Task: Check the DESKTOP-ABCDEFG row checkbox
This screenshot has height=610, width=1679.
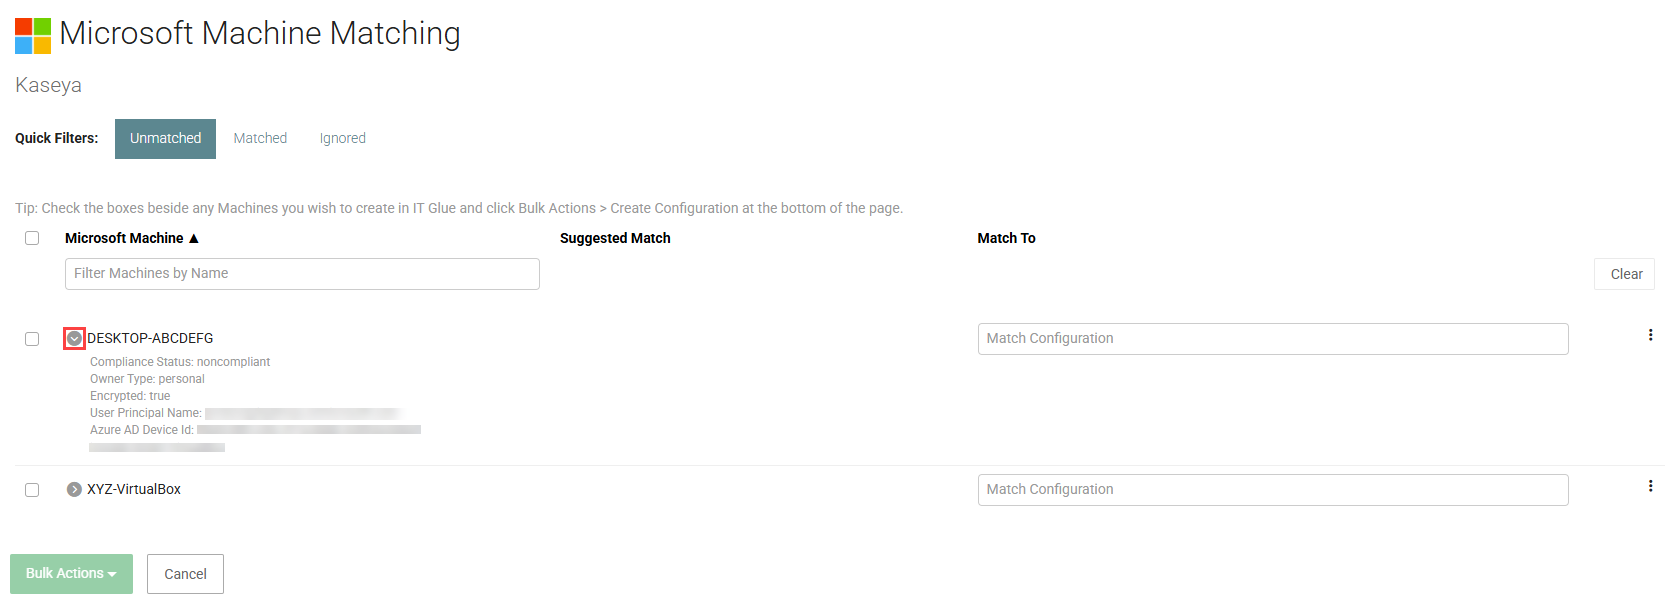Action: coord(32,339)
